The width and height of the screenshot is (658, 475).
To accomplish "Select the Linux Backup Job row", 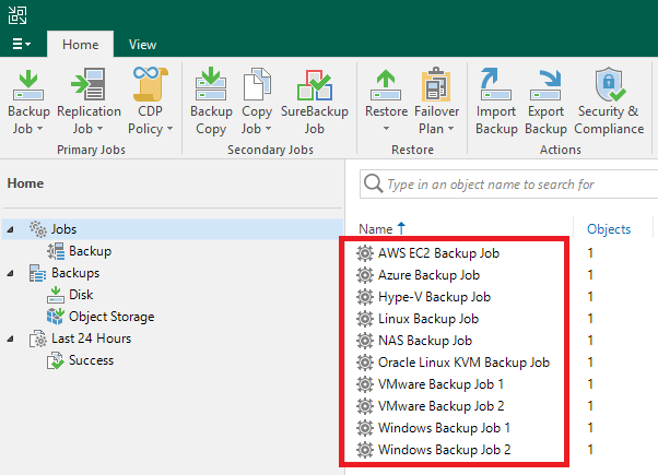I will coord(505,318).
